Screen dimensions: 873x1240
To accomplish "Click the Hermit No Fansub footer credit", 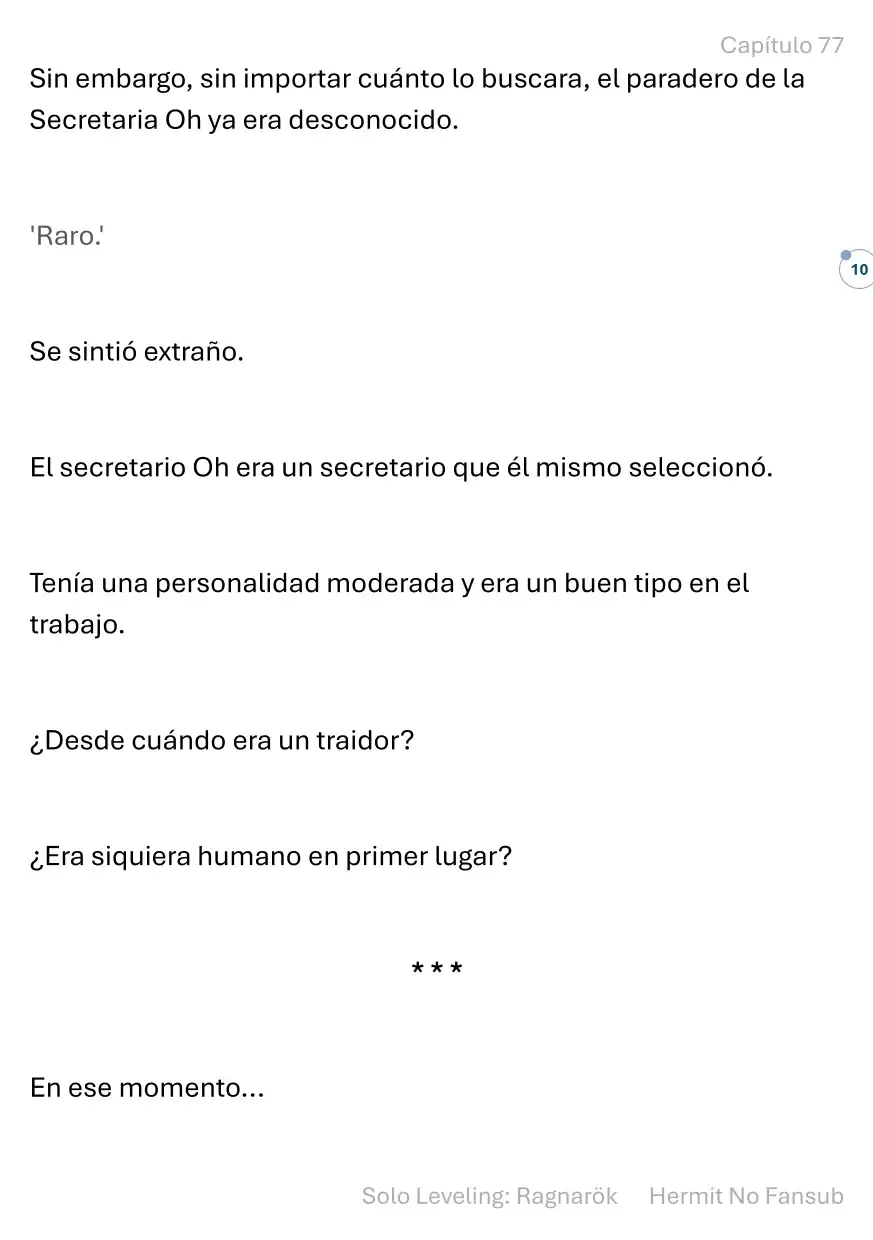I will (746, 1196).
